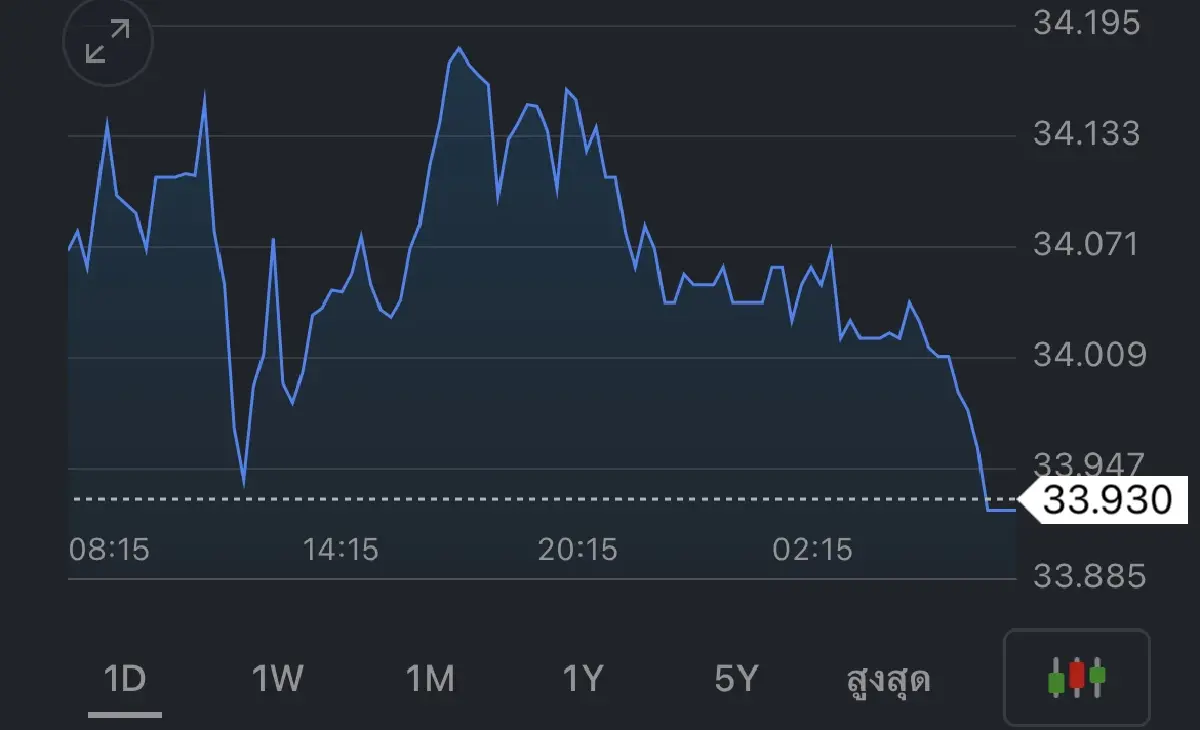Select the สูงสุด (max) range tab
Viewport: 1200px width, 730px height.
tap(889, 680)
